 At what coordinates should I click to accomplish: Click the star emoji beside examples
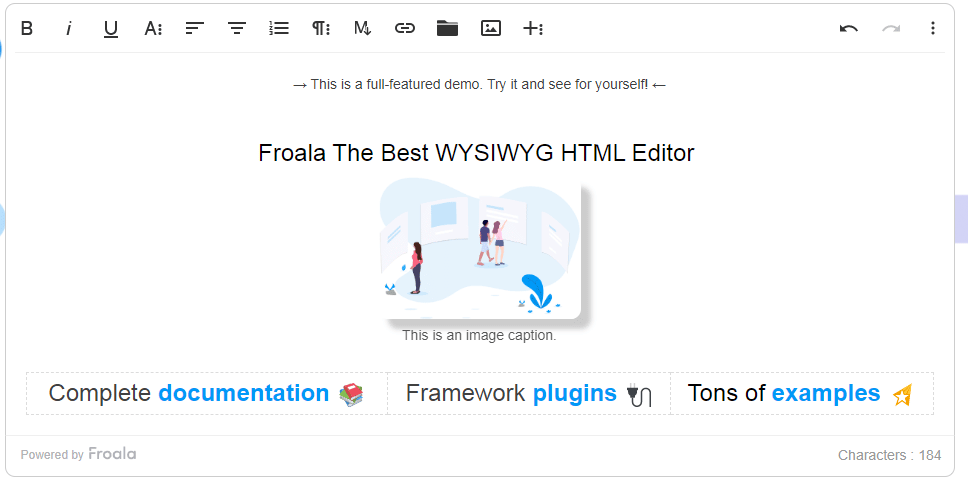[902, 394]
